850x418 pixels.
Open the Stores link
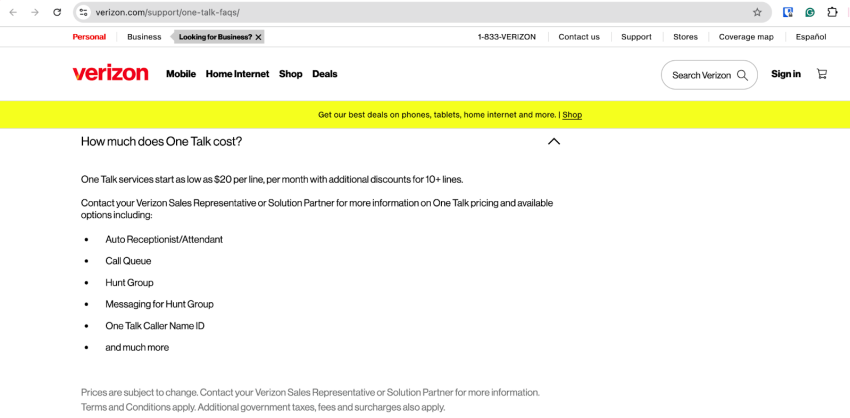tap(685, 37)
